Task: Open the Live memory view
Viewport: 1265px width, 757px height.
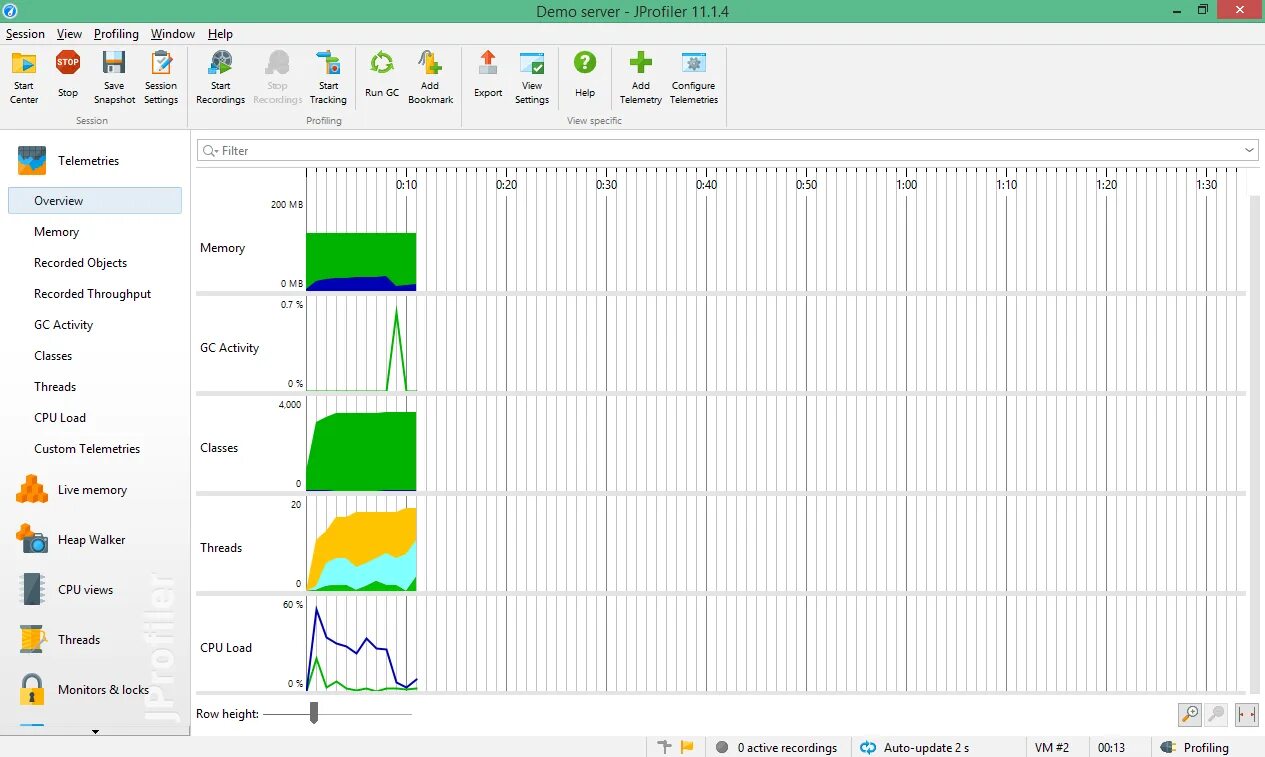Action: point(95,489)
